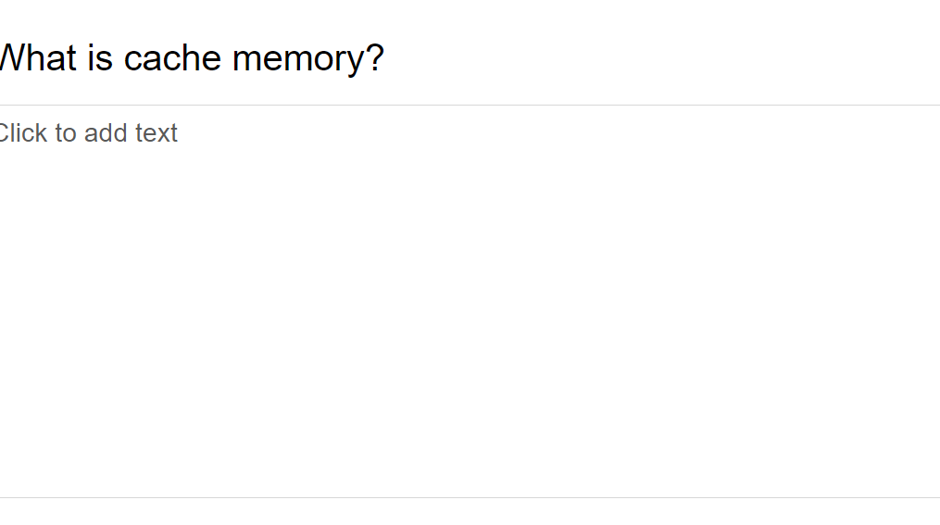Click the question mark ending the title
This screenshot has height=525, width=940.
[374, 59]
